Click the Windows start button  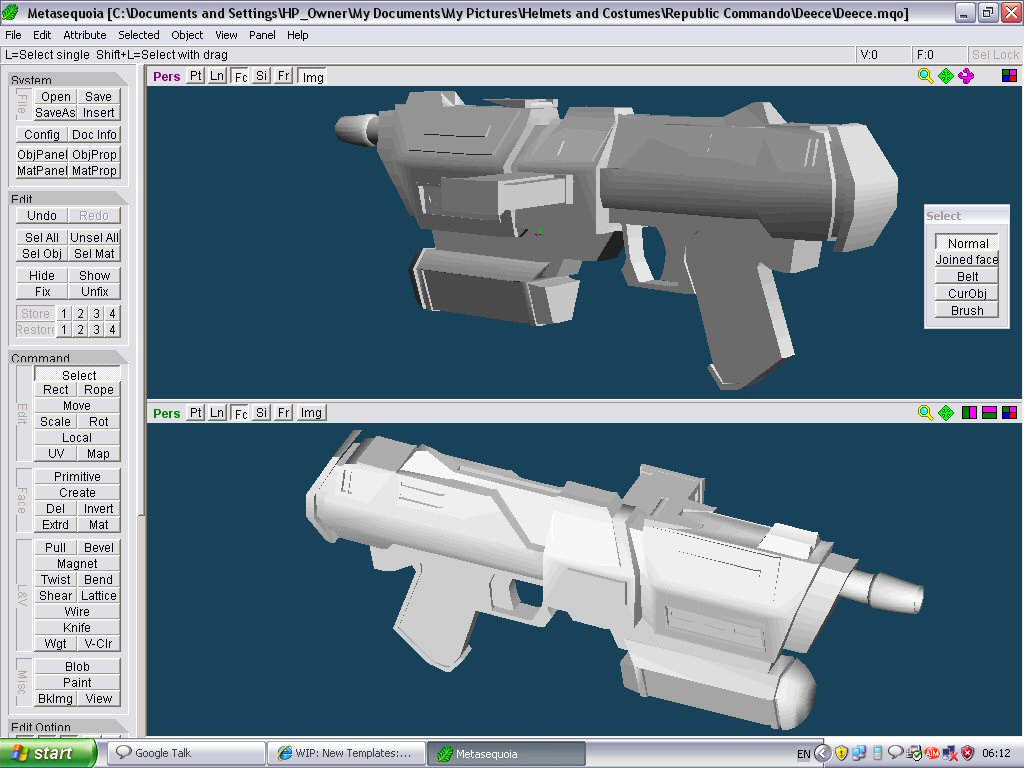tap(48, 753)
